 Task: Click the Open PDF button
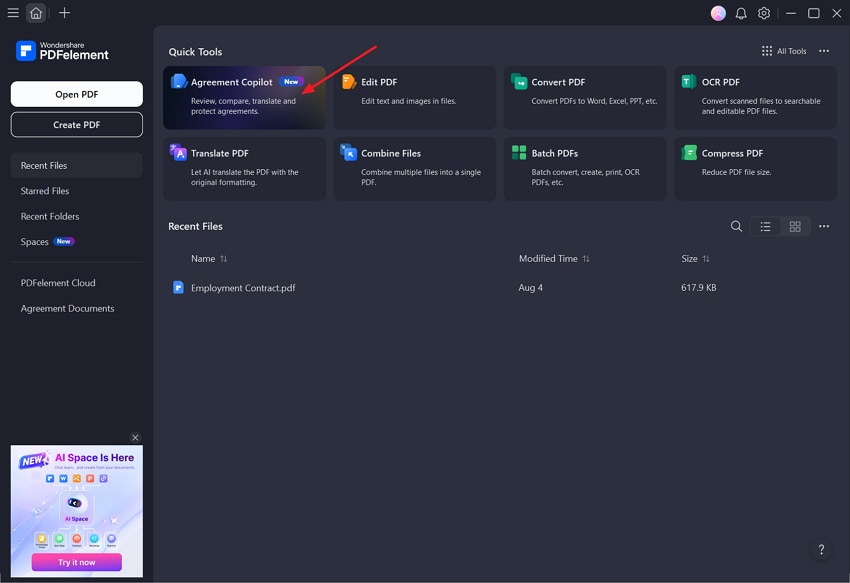click(76, 94)
